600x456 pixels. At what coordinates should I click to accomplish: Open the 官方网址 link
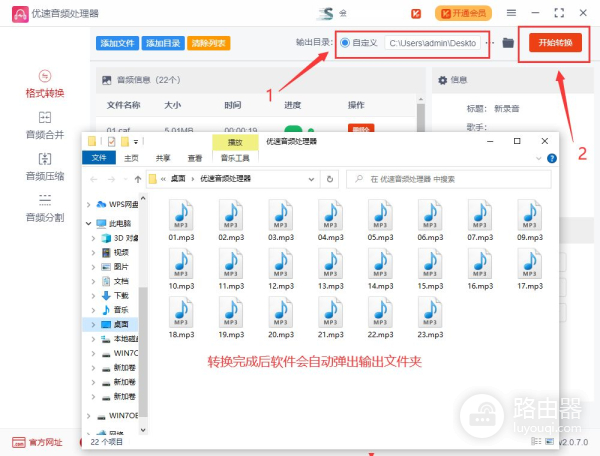tap(37, 443)
